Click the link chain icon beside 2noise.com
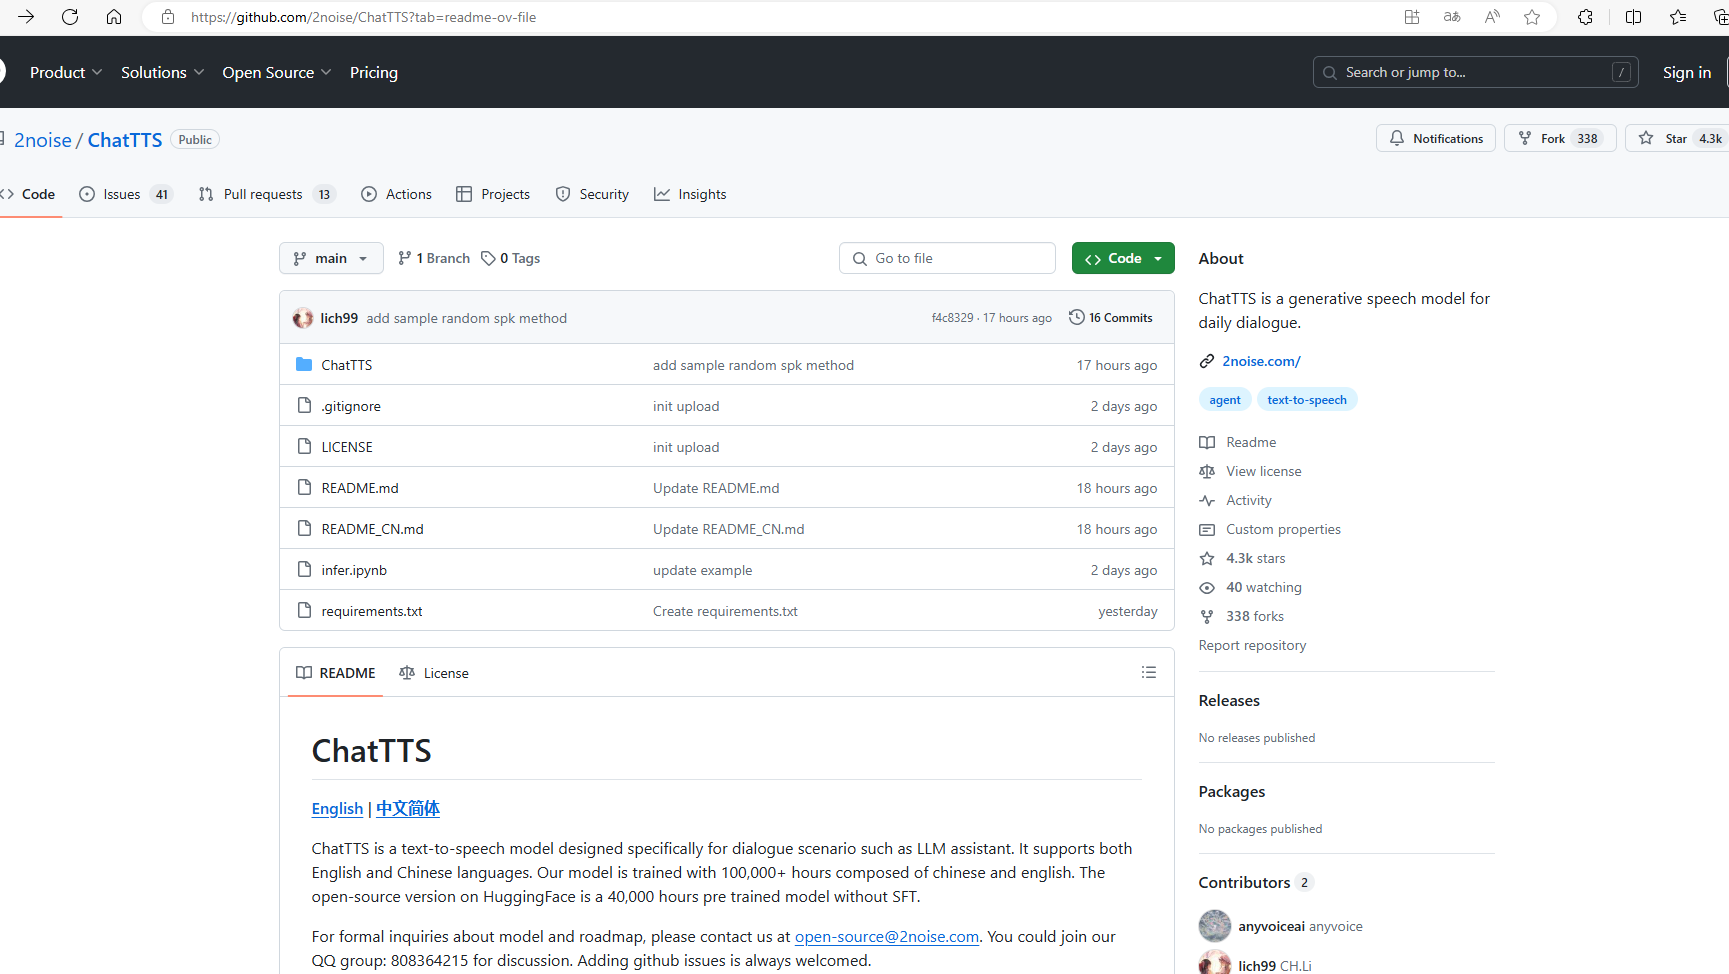Viewport: 1729px width, 974px height. (1207, 361)
